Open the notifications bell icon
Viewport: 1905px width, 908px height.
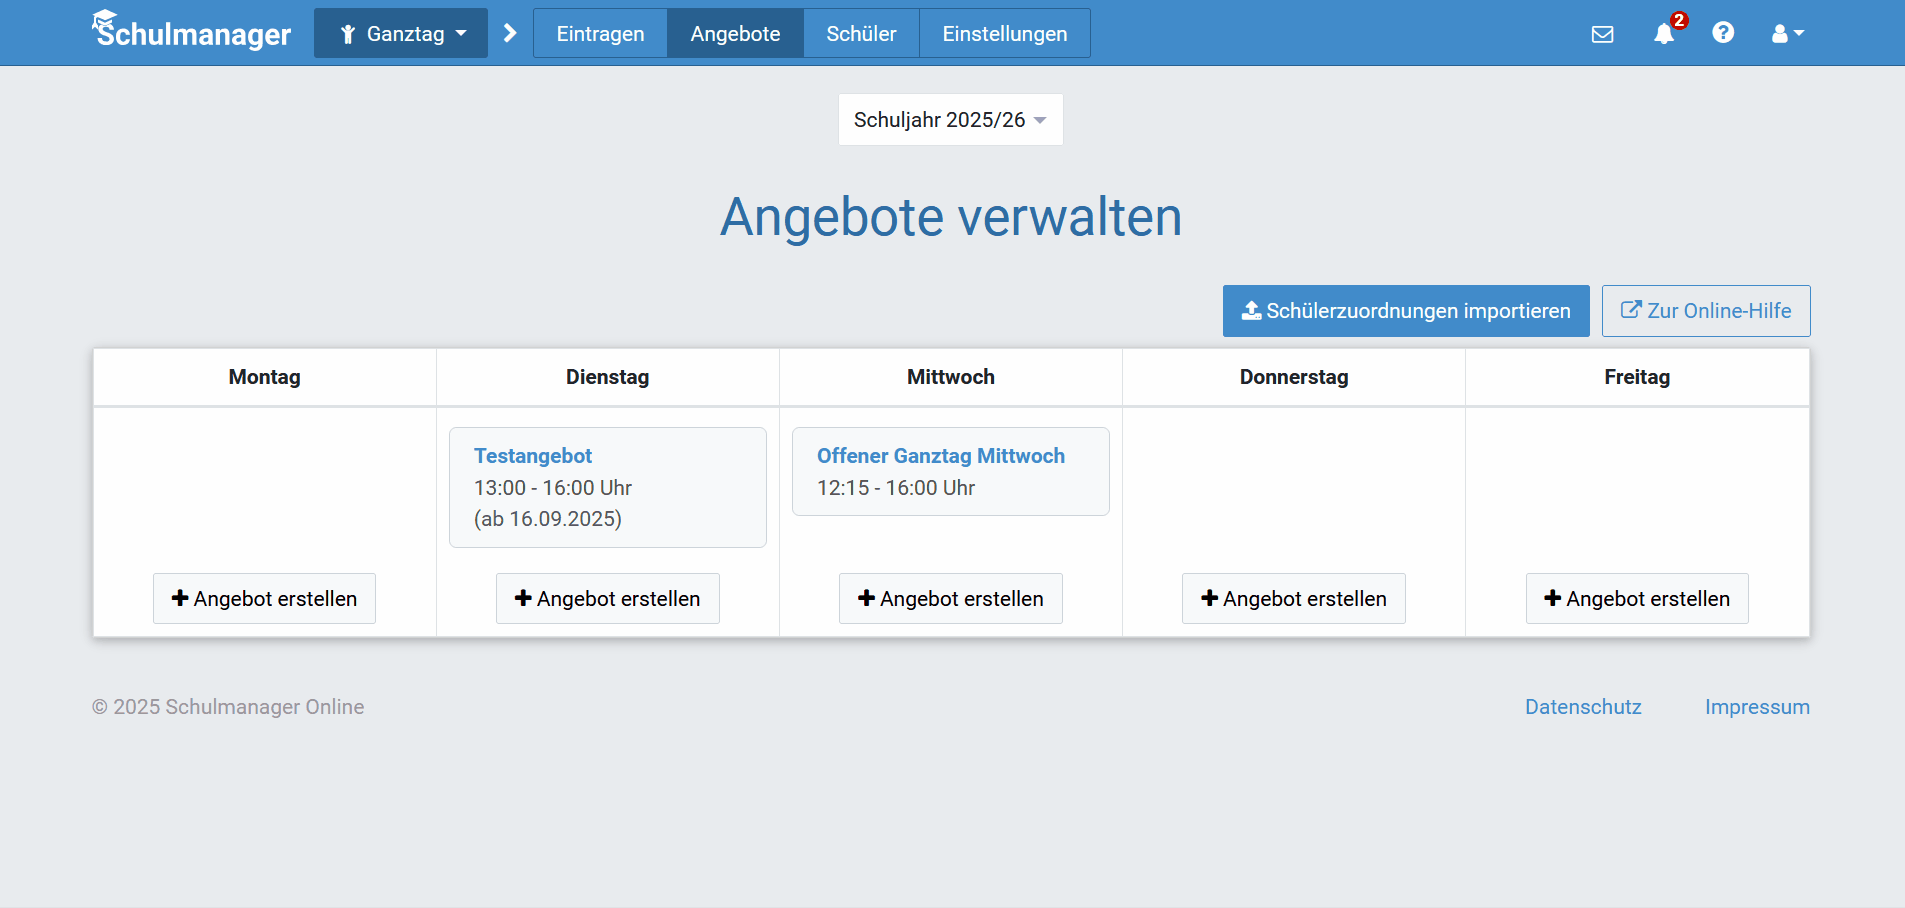point(1664,34)
